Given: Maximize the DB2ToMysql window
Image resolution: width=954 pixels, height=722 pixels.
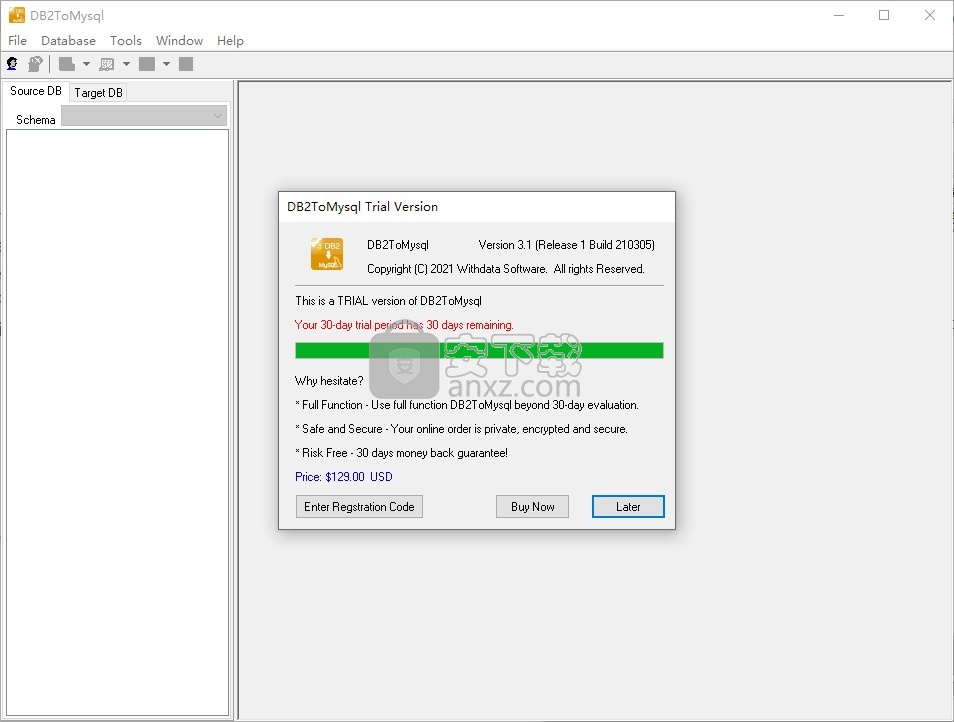Looking at the screenshot, I should point(884,15).
